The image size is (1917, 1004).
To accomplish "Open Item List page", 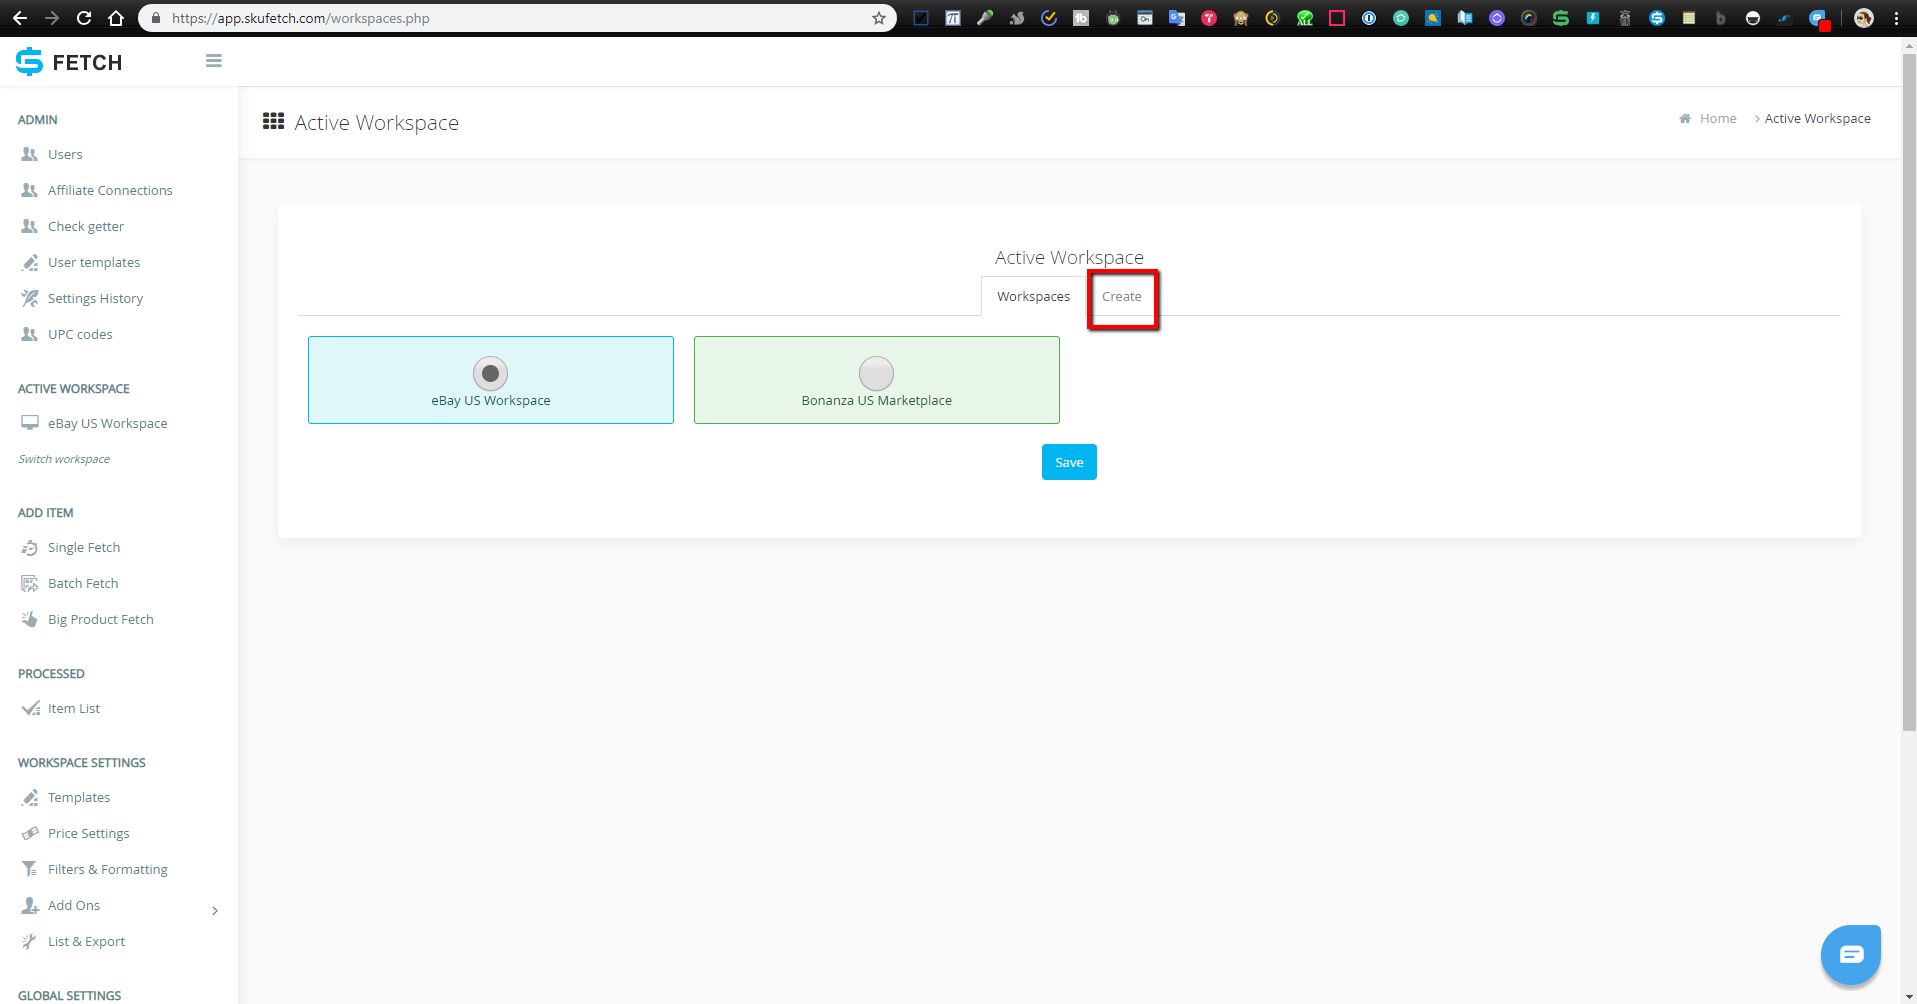I will [x=74, y=708].
